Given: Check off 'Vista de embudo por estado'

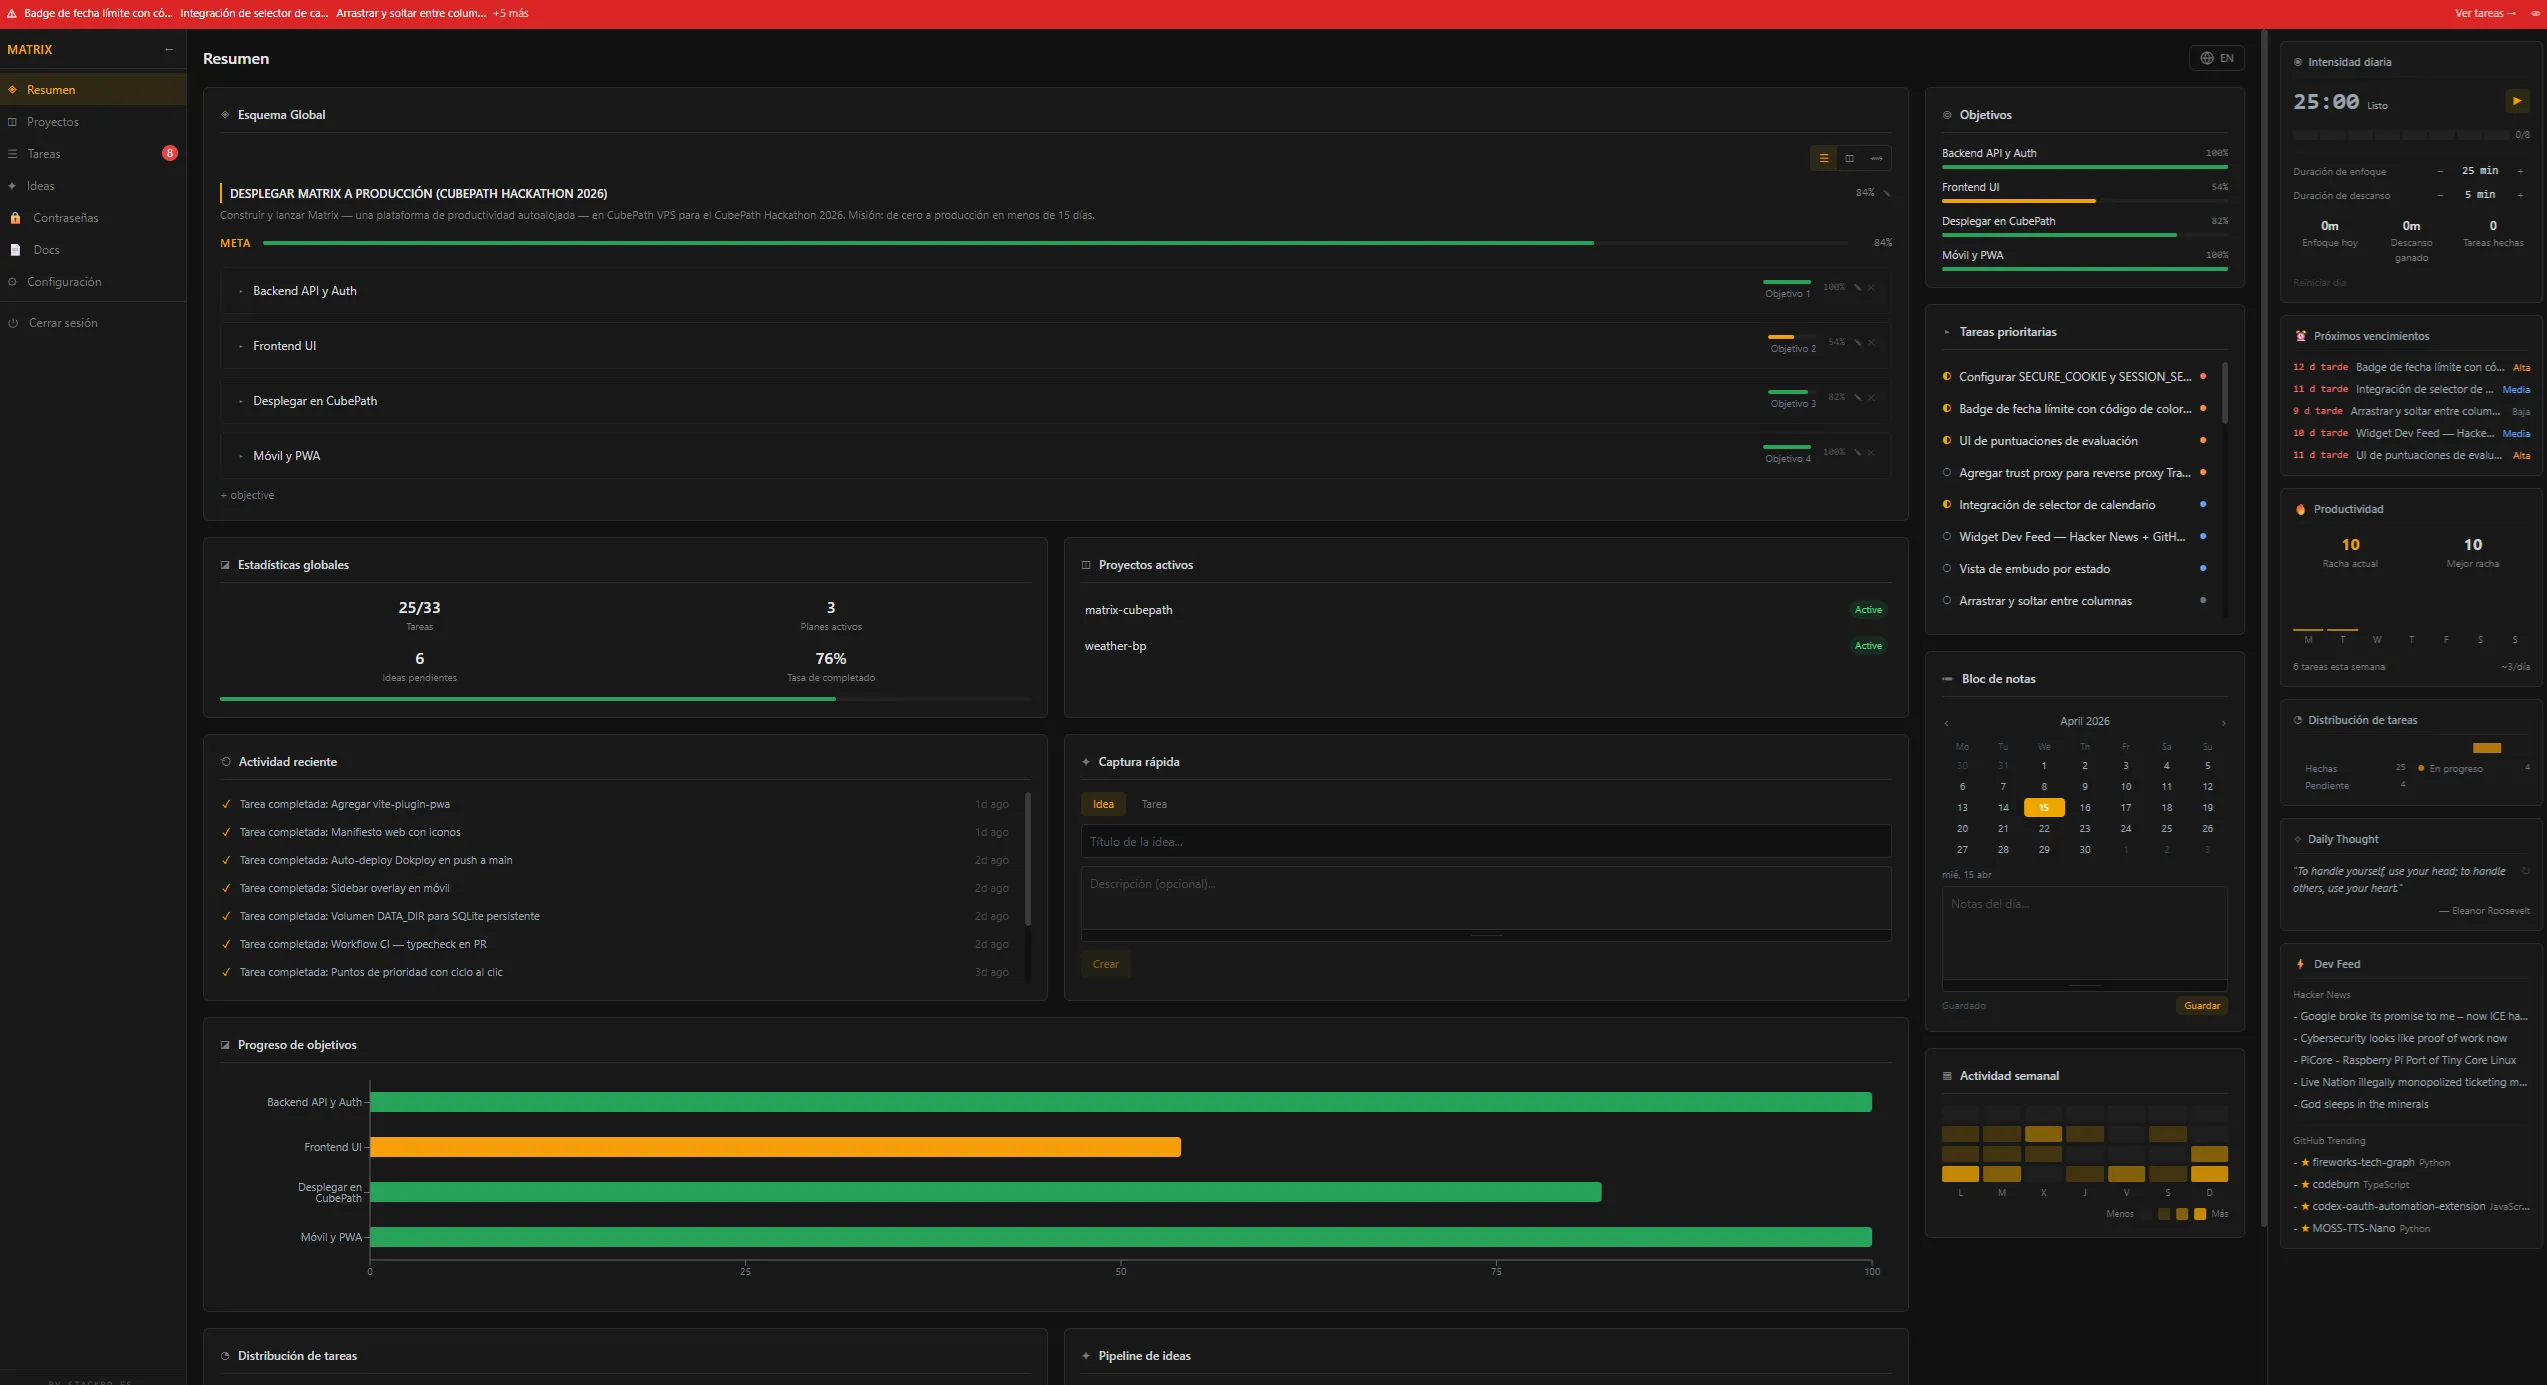Looking at the screenshot, I should click(1947, 568).
